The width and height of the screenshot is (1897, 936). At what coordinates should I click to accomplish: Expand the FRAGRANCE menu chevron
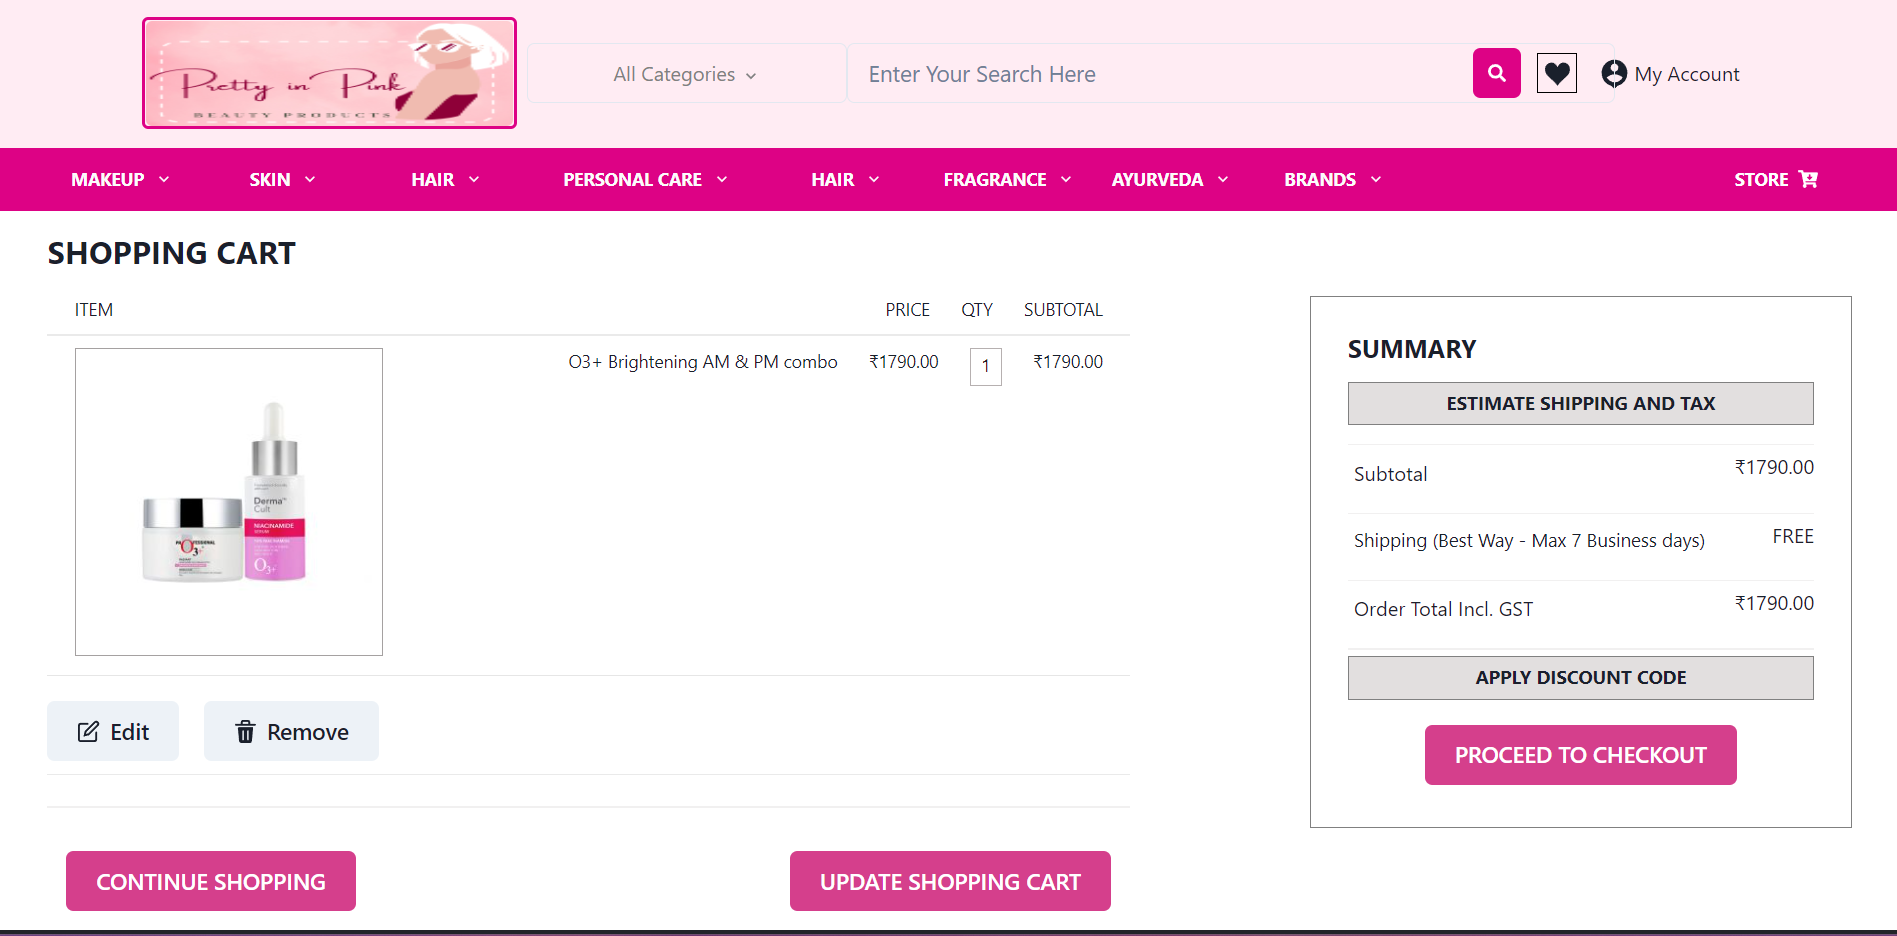click(1066, 179)
